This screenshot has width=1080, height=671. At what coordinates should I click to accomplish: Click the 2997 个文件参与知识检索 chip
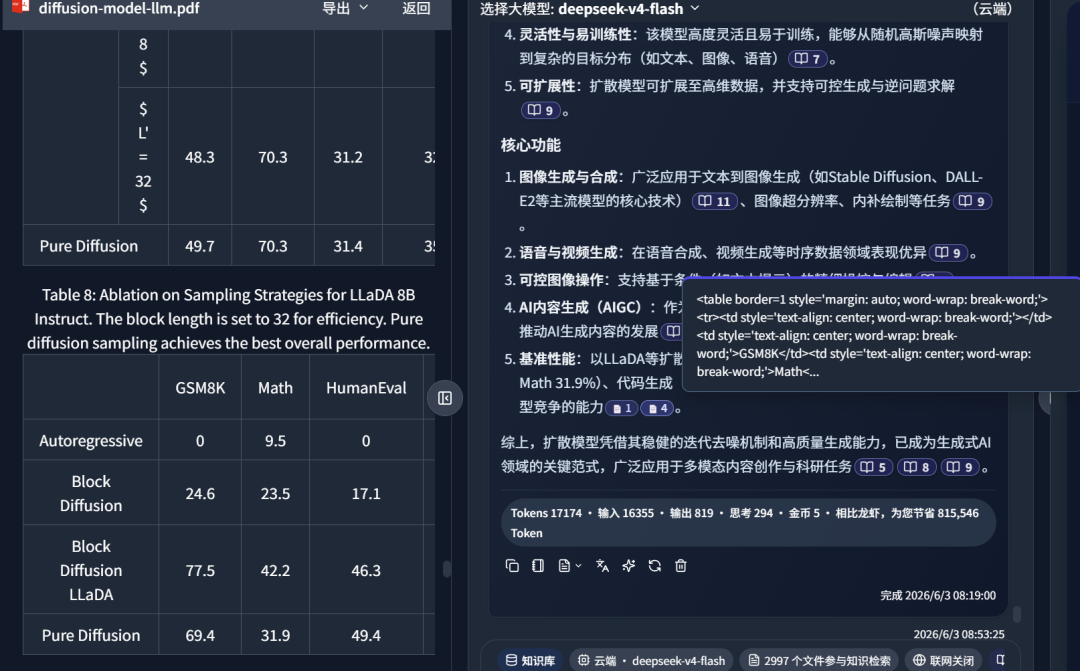pos(819,660)
